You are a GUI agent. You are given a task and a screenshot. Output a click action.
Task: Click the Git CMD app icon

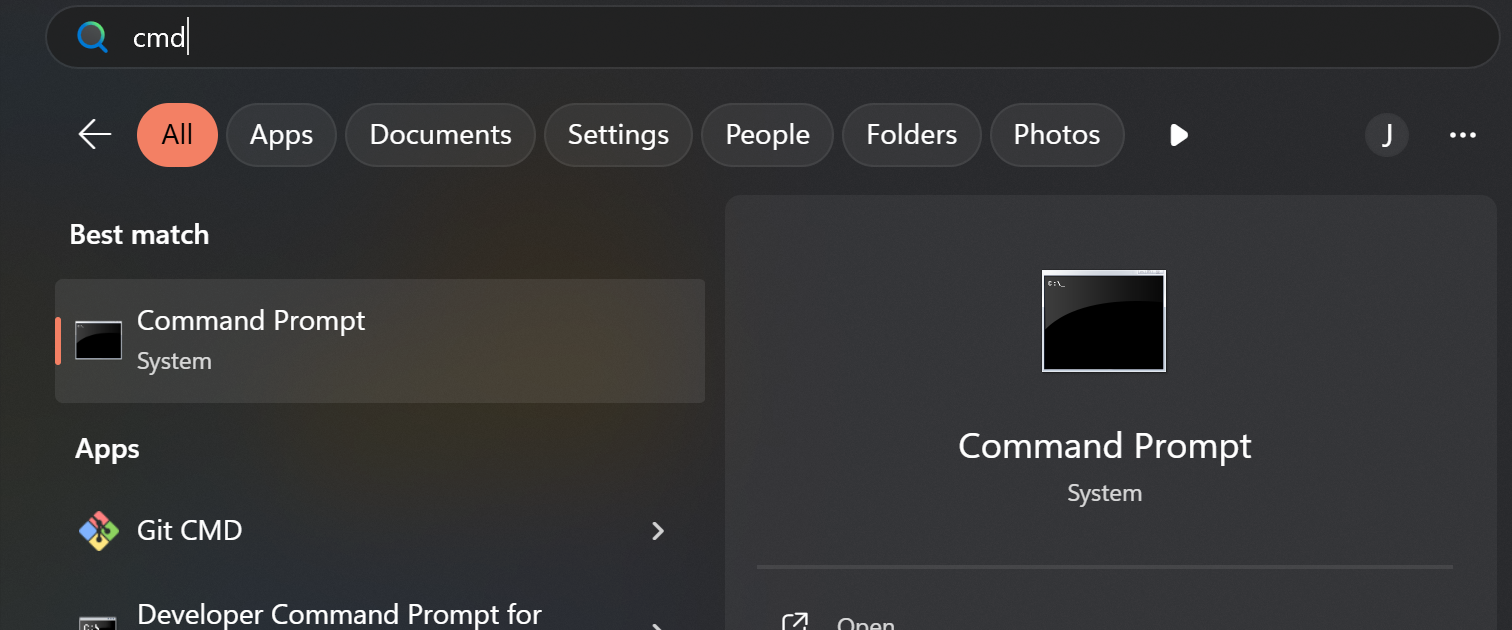coord(98,530)
